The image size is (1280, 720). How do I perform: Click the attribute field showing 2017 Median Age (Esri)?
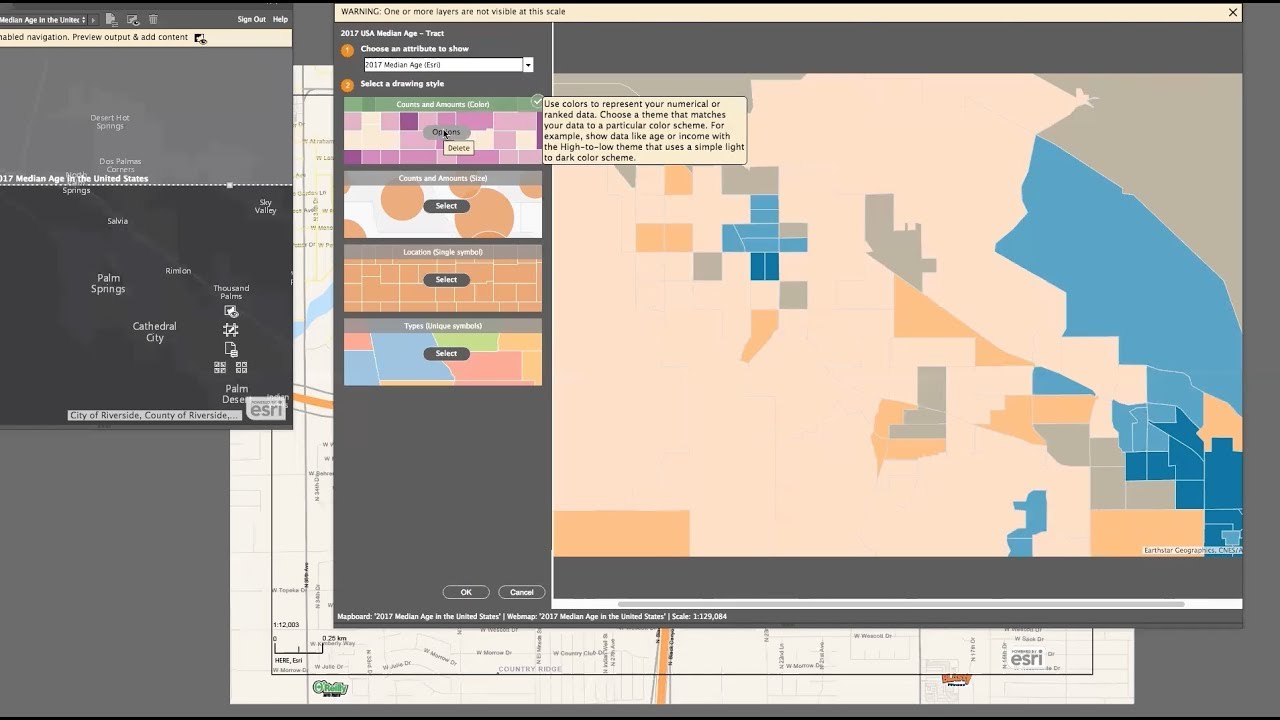(x=443, y=65)
